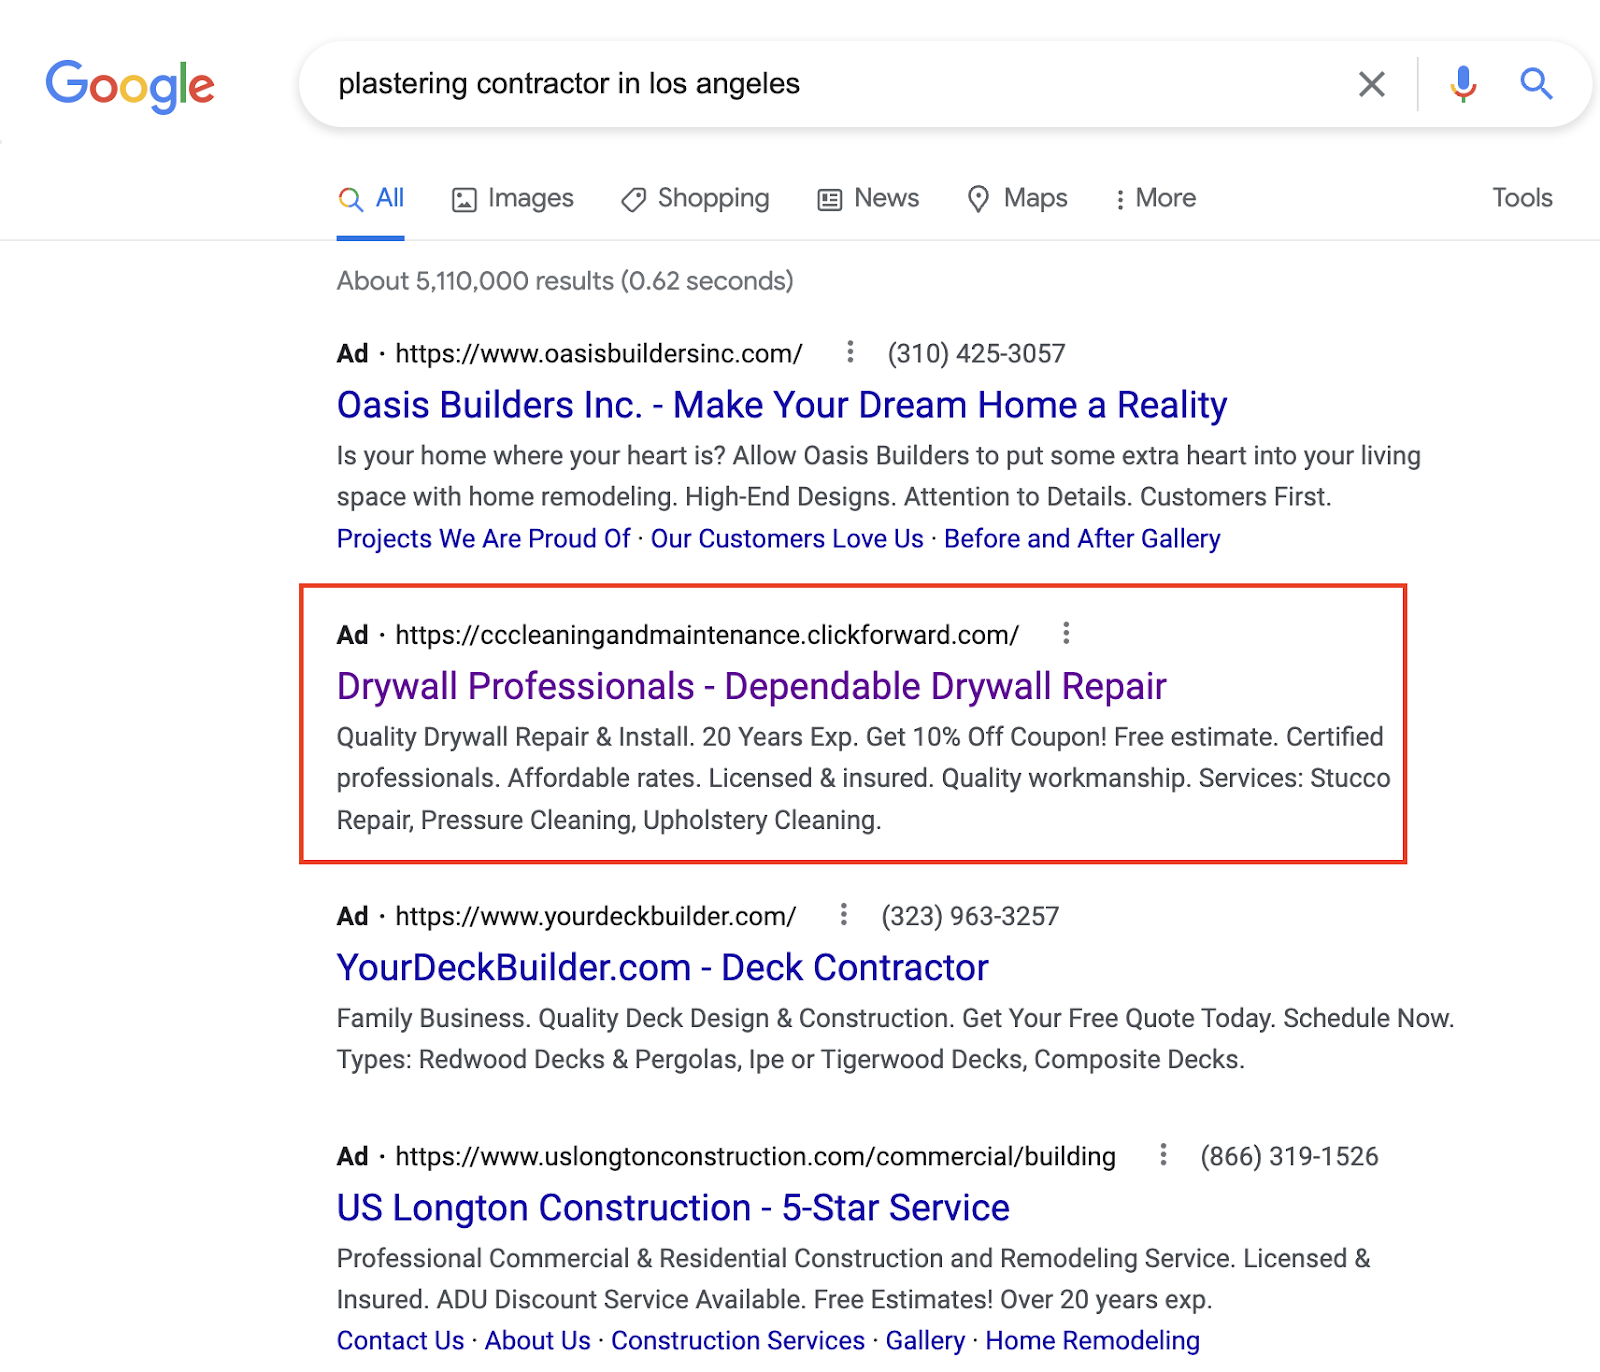1600x1372 pixels.
Task: Start voice search with microphone icon
Action: 1463,84
